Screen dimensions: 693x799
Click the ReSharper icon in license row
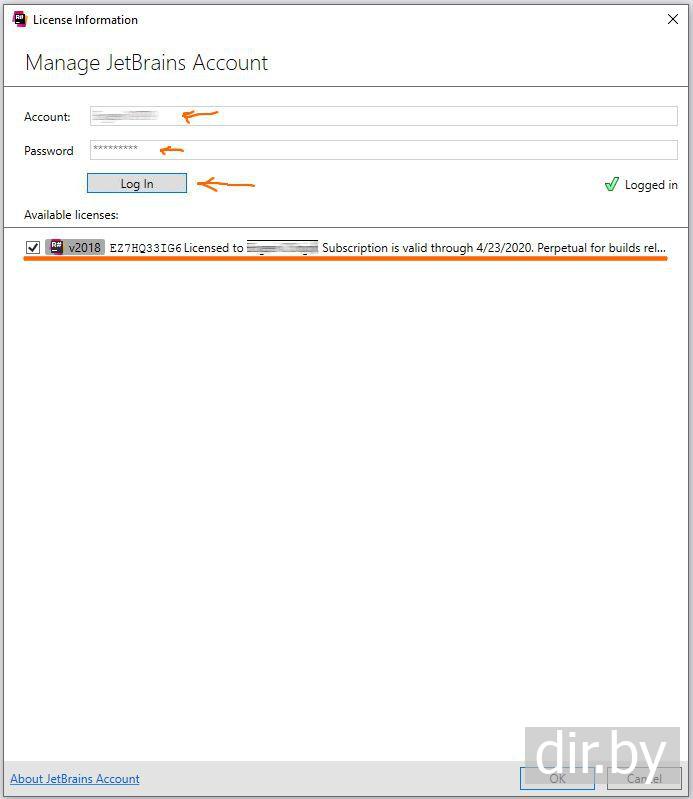(57, 247)
